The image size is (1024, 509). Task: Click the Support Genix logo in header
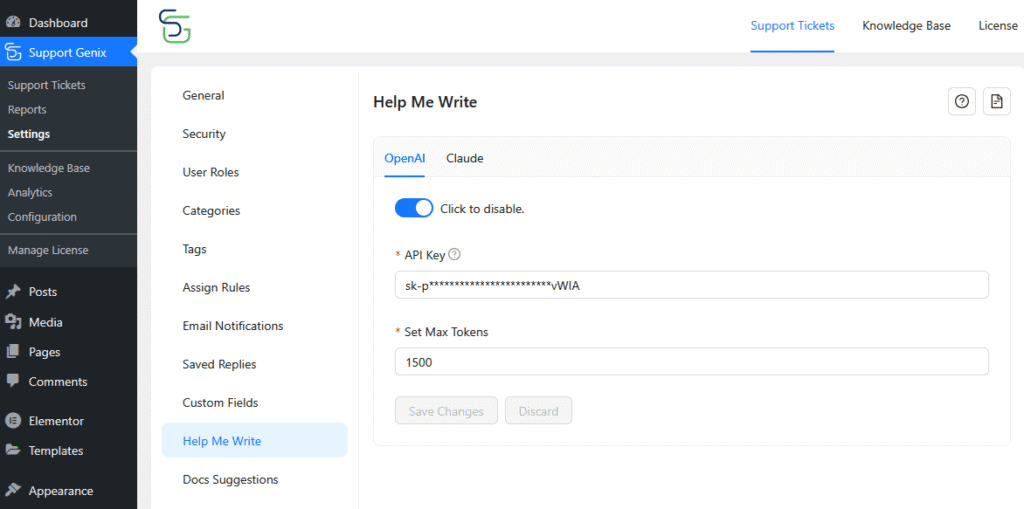click(175, 26)
